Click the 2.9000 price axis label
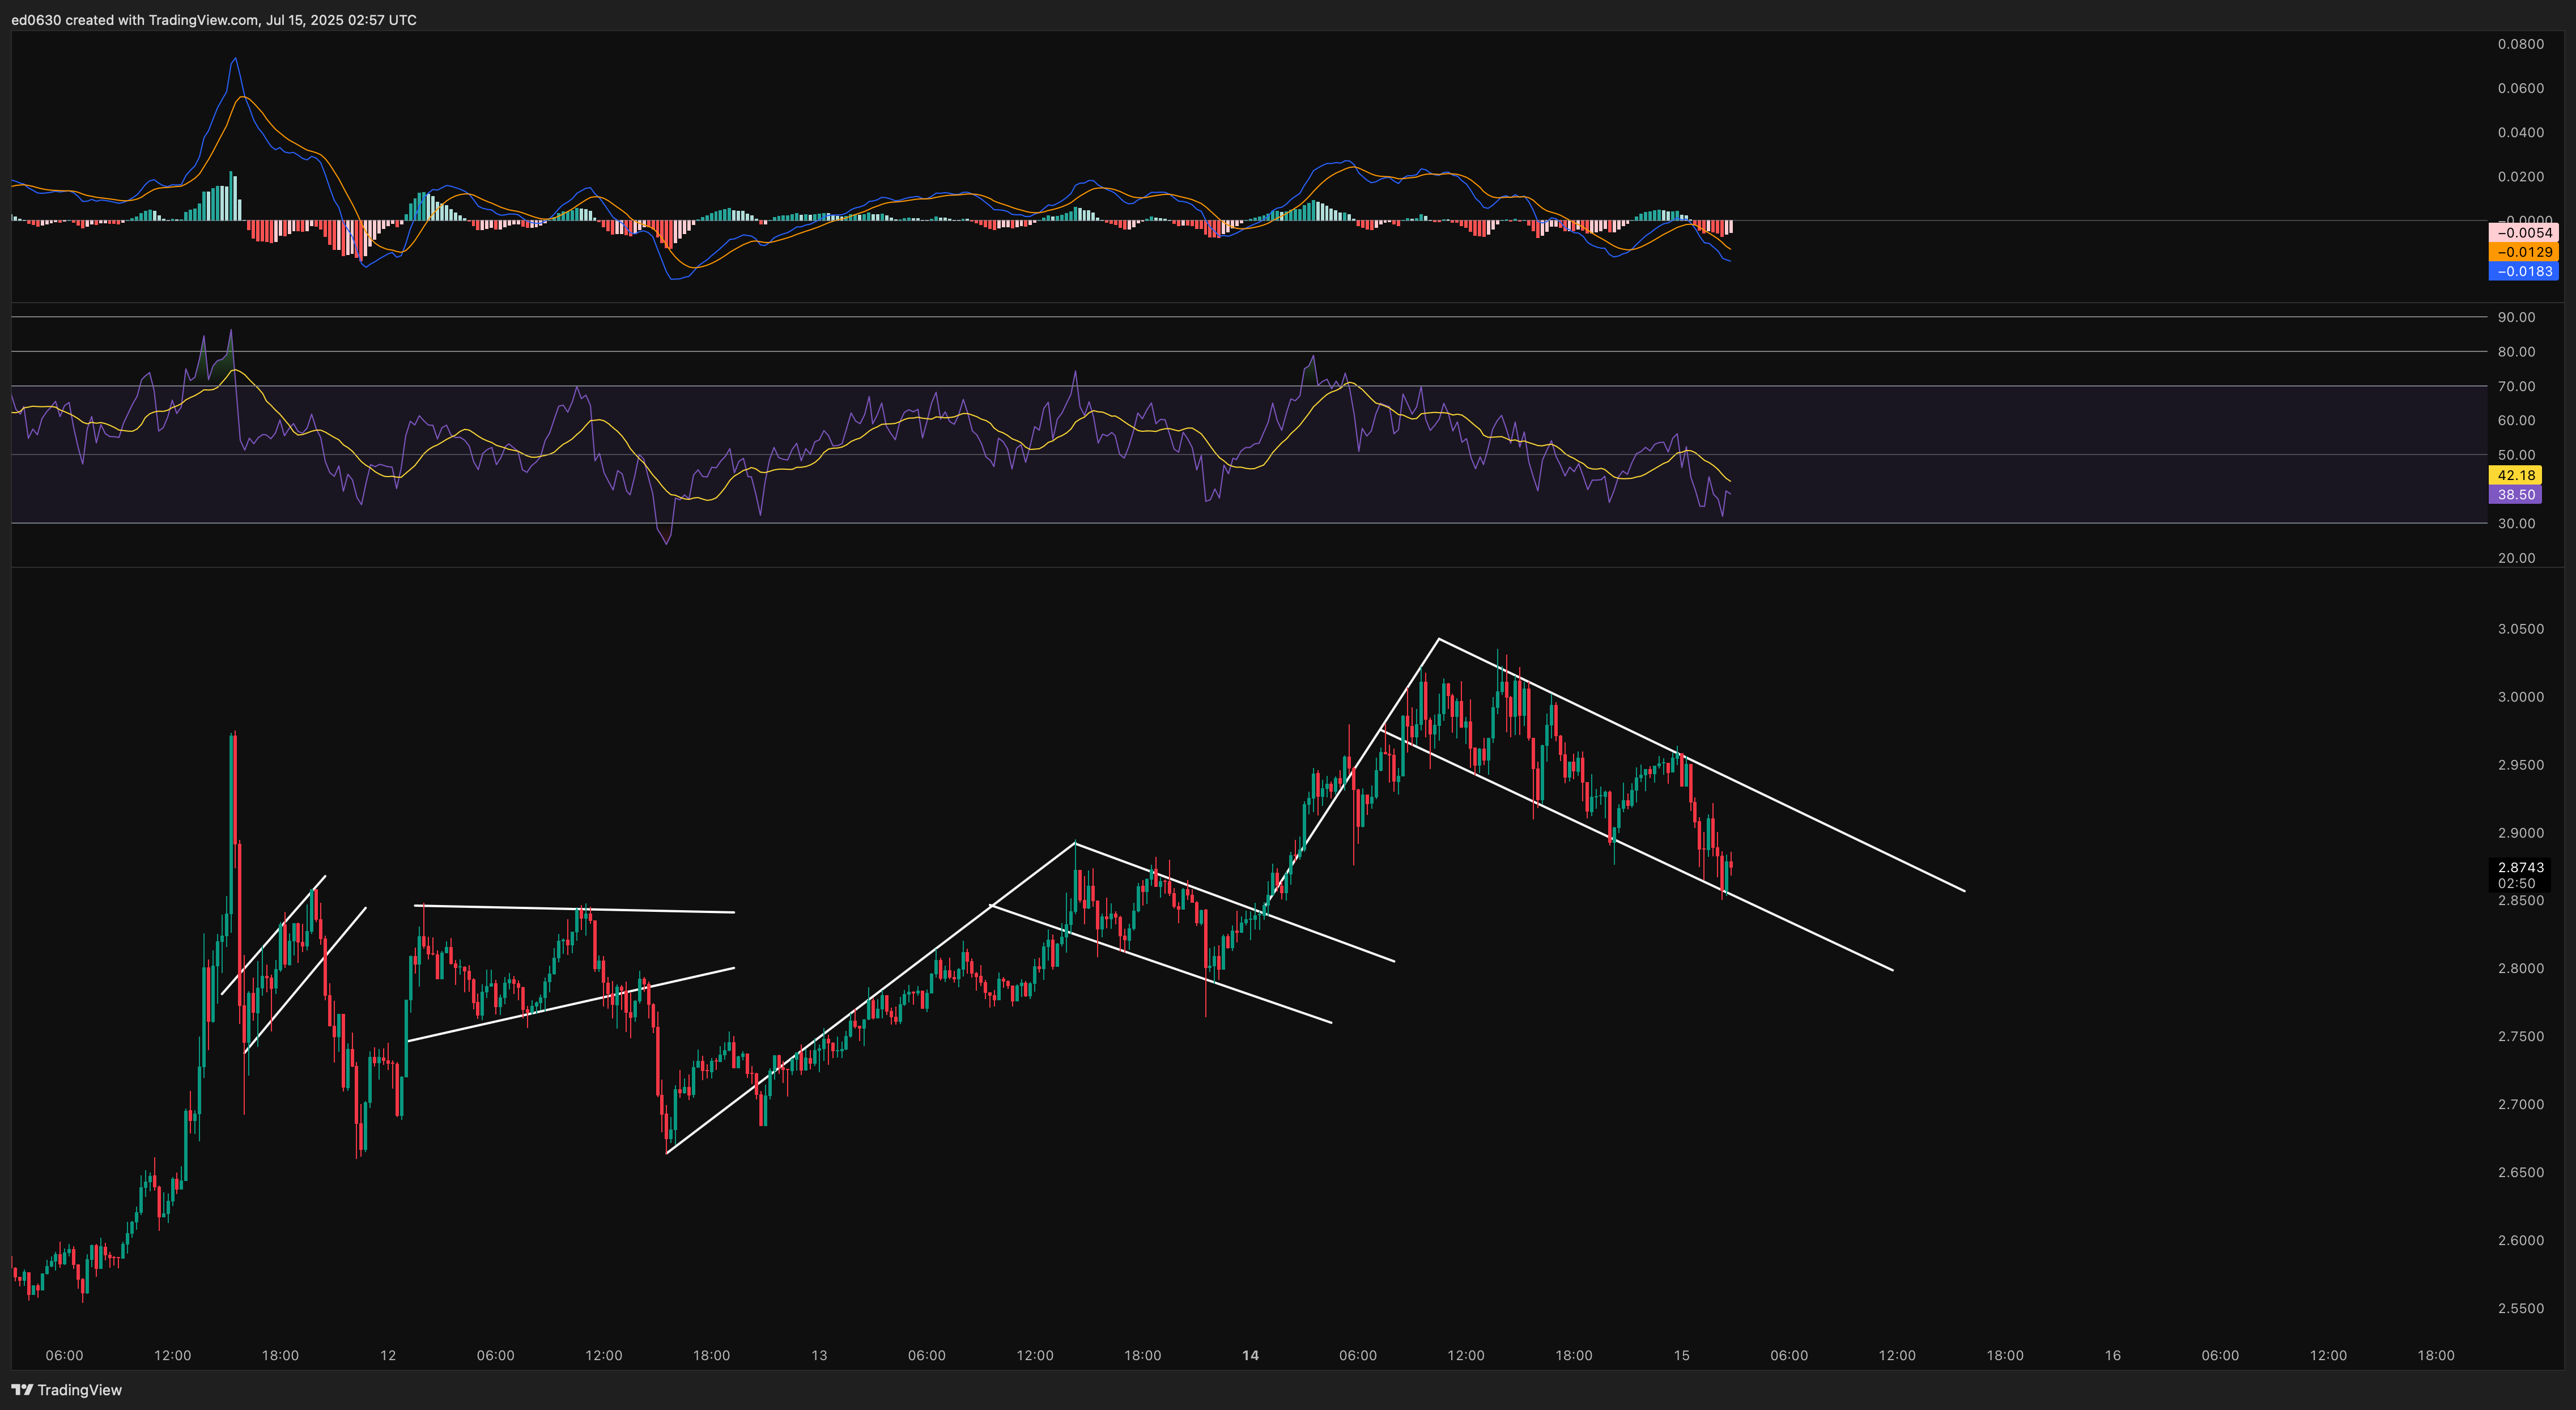Viewport: 2576px width, 1410px height. 2520,833
